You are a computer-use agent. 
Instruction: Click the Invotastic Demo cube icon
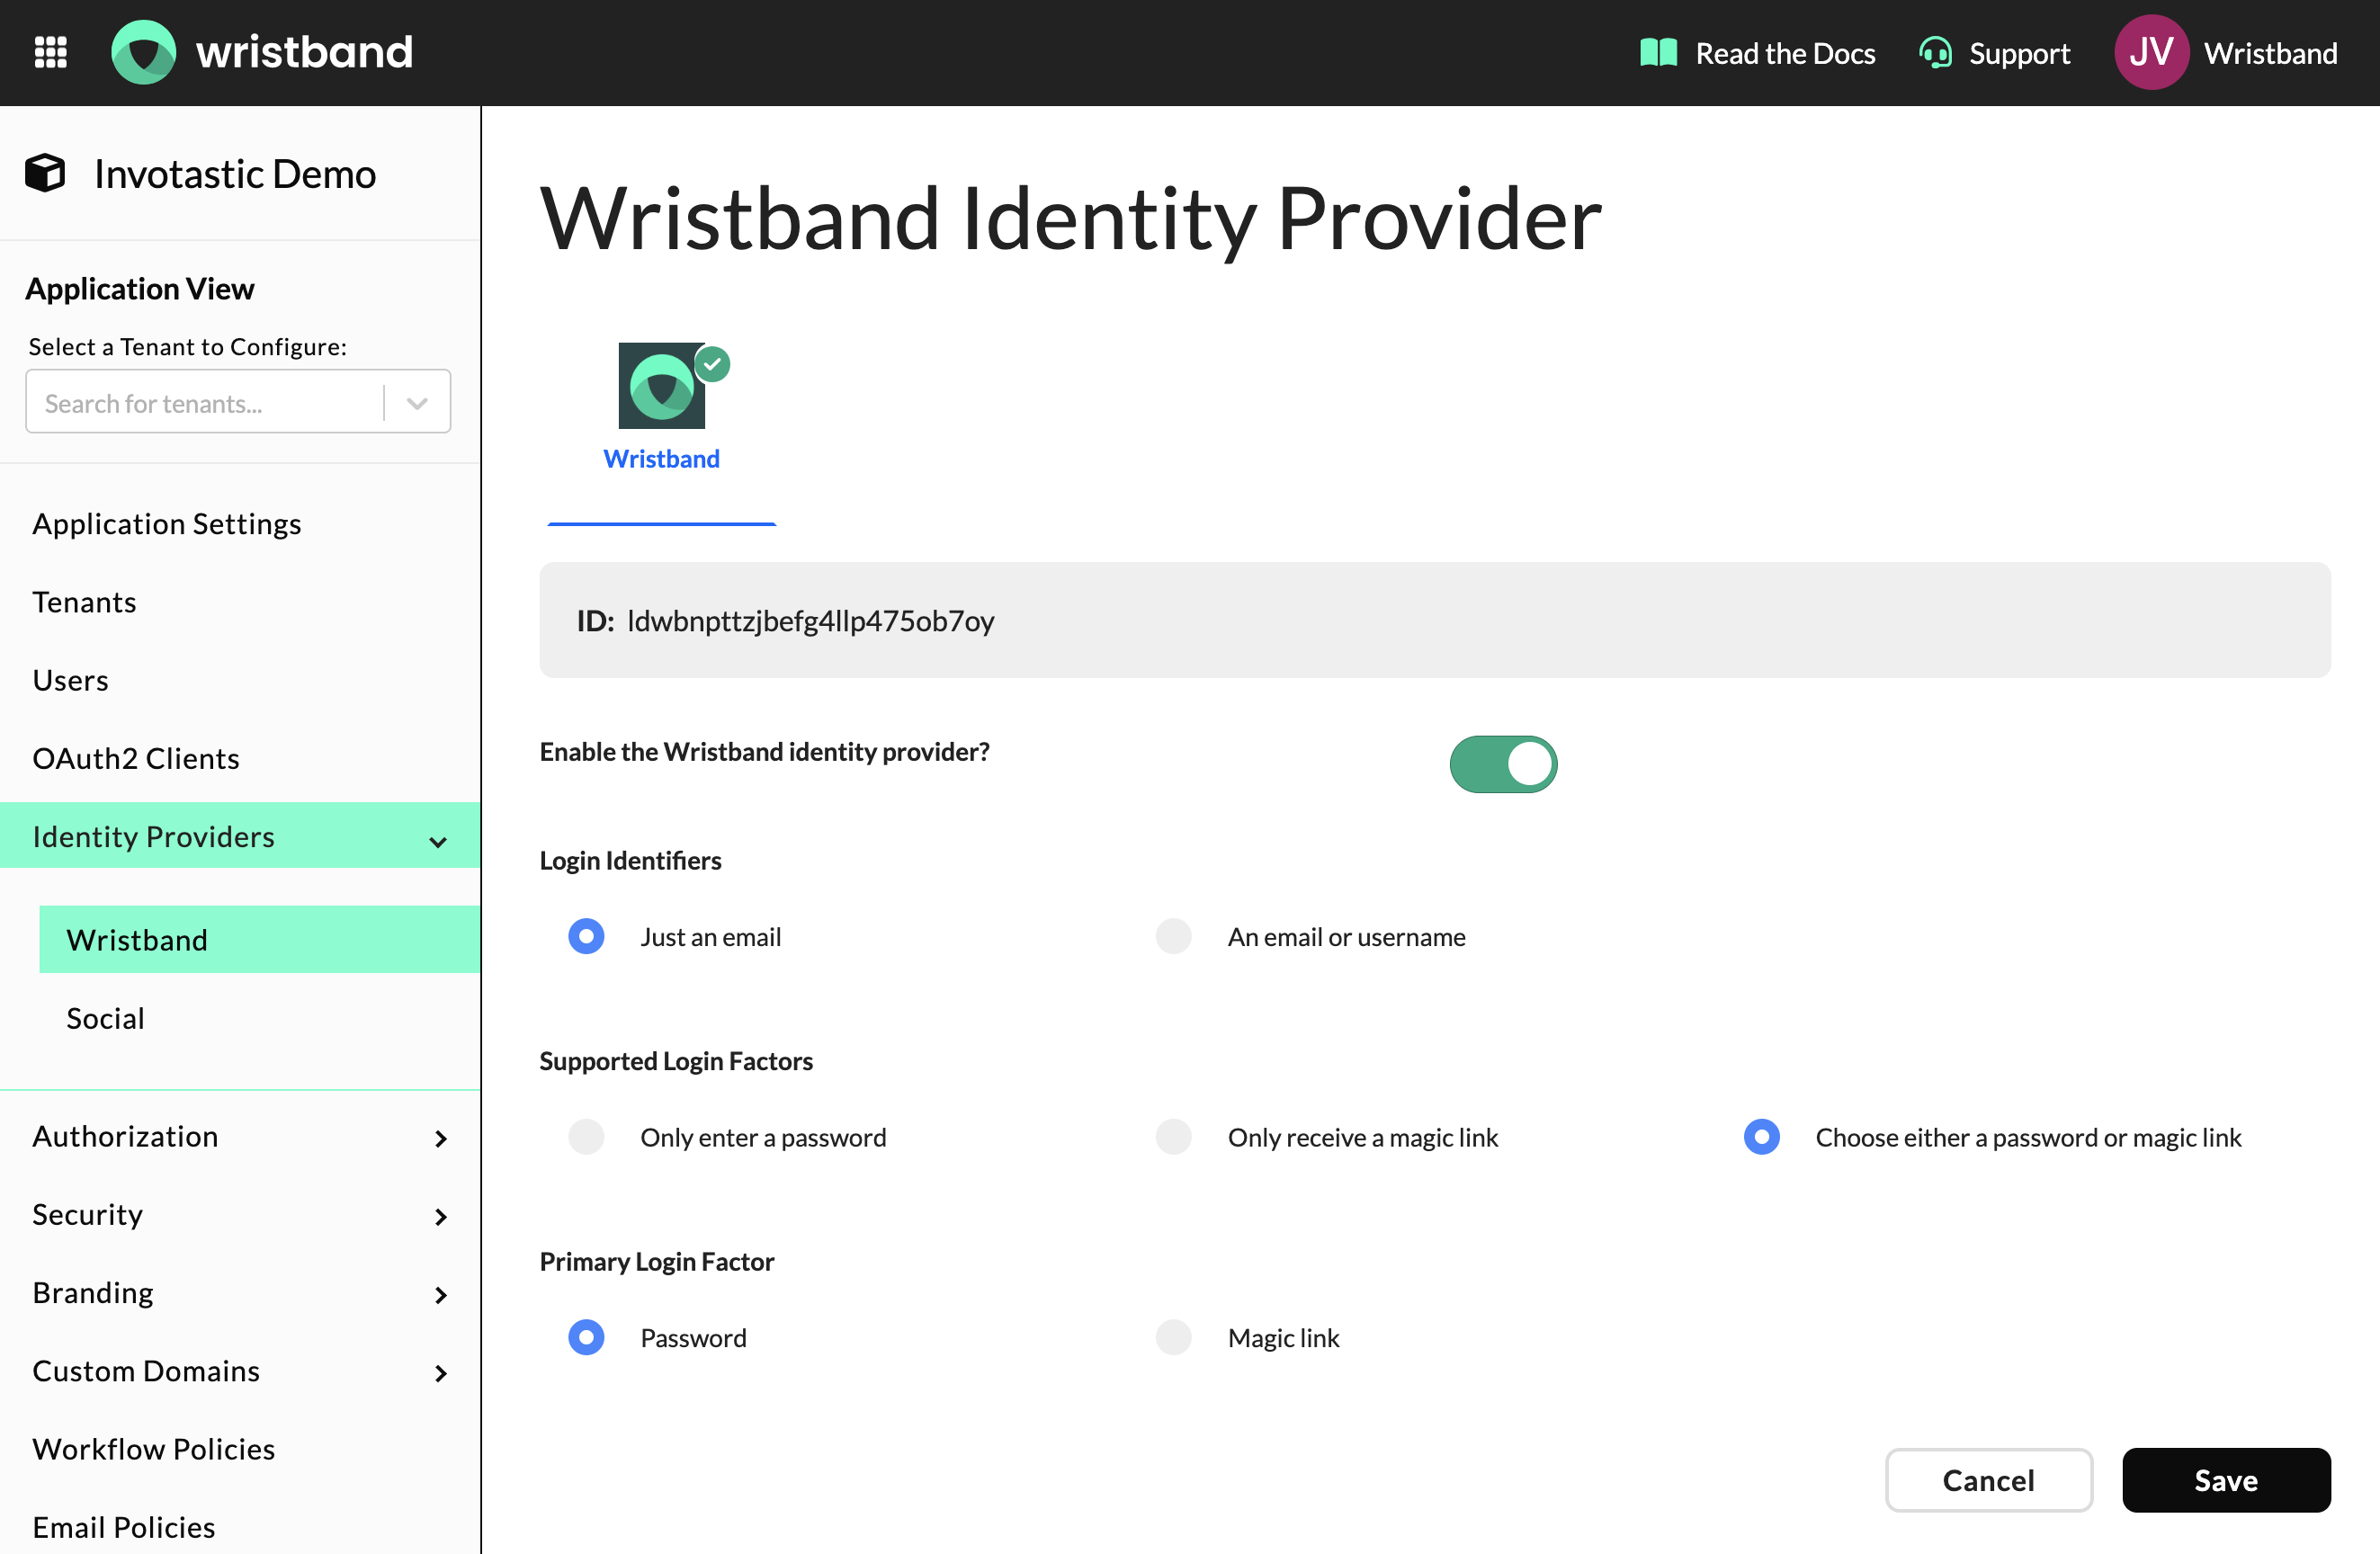coord(45,173)
